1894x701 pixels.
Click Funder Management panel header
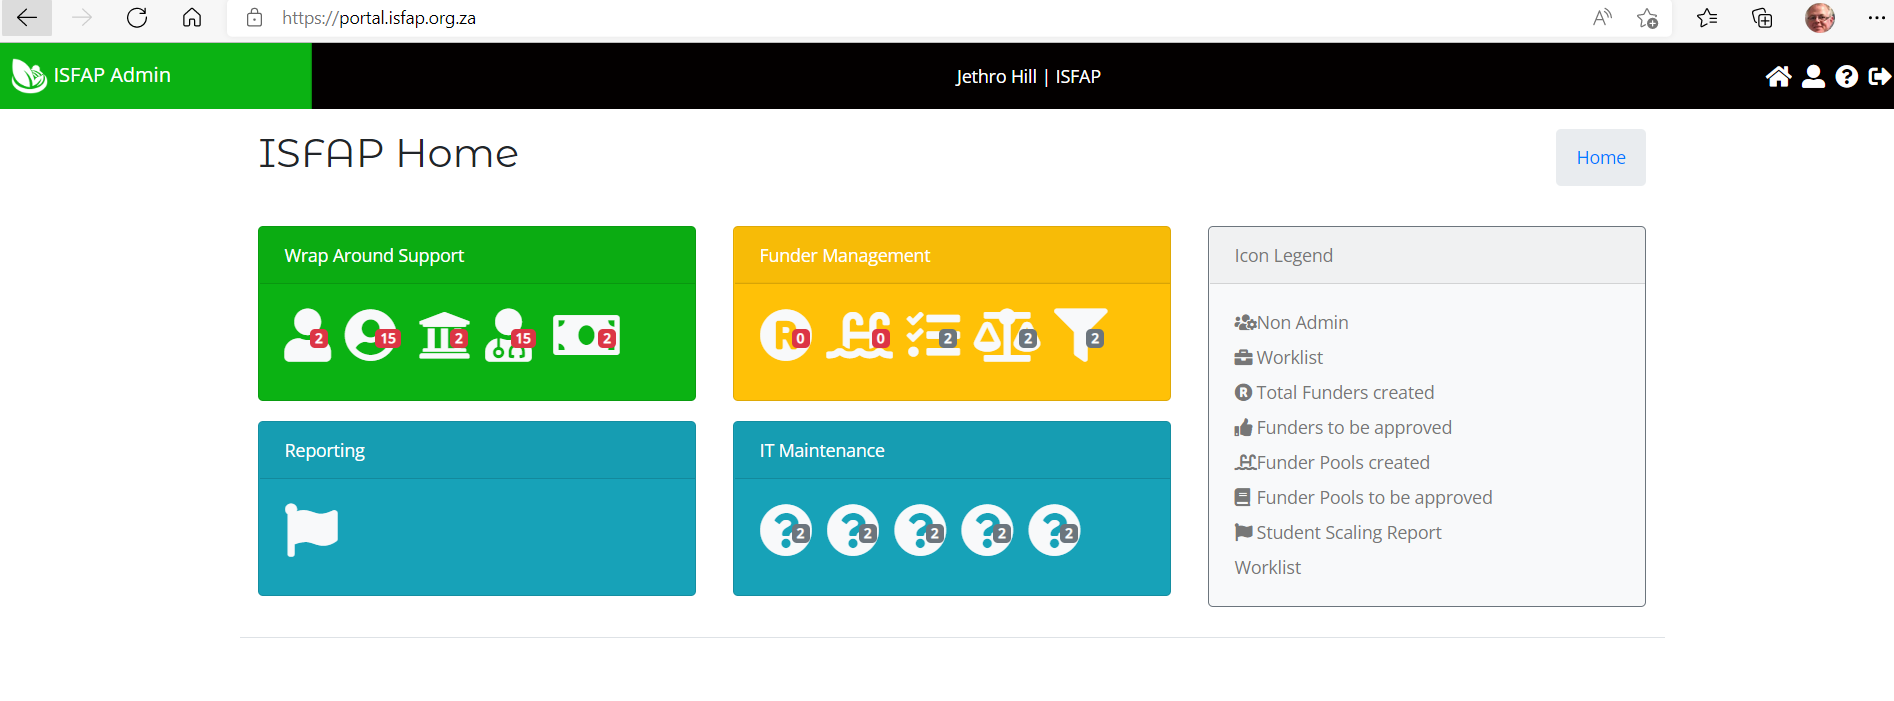coord(952,256)
